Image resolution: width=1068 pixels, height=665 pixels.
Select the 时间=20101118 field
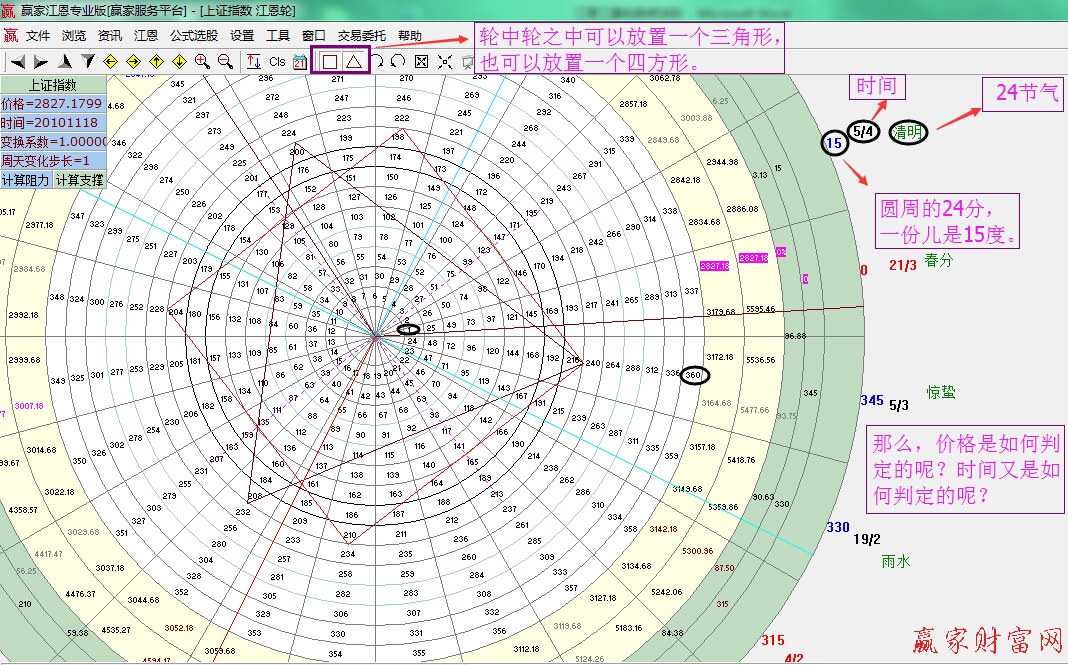pos(52,123)
